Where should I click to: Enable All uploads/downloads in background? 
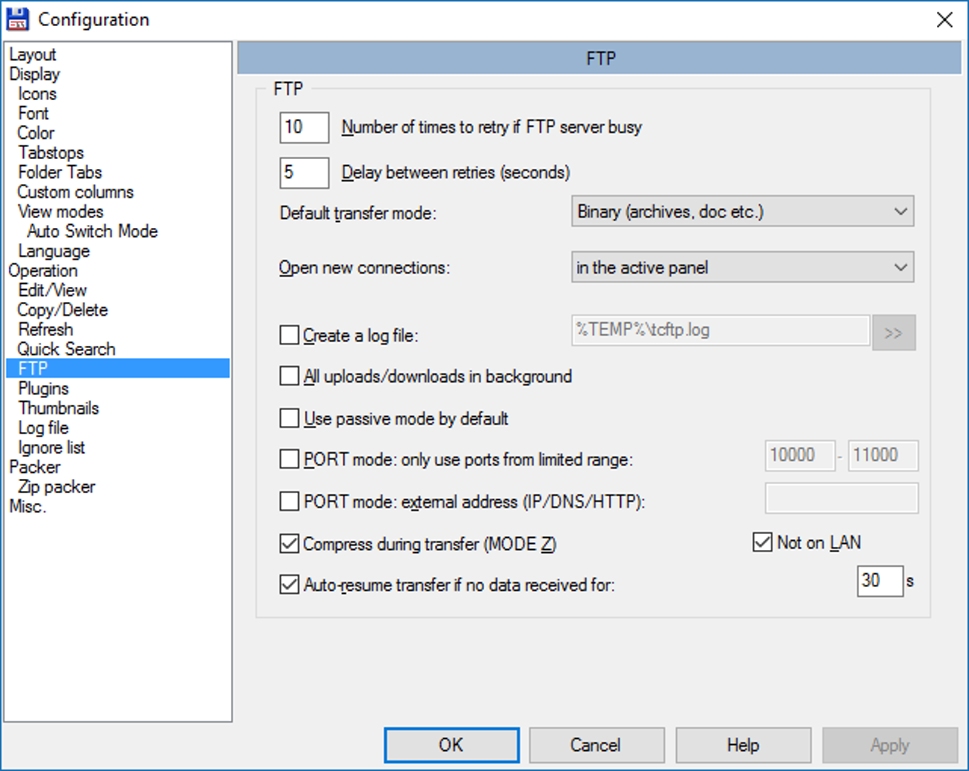(290, 377)
